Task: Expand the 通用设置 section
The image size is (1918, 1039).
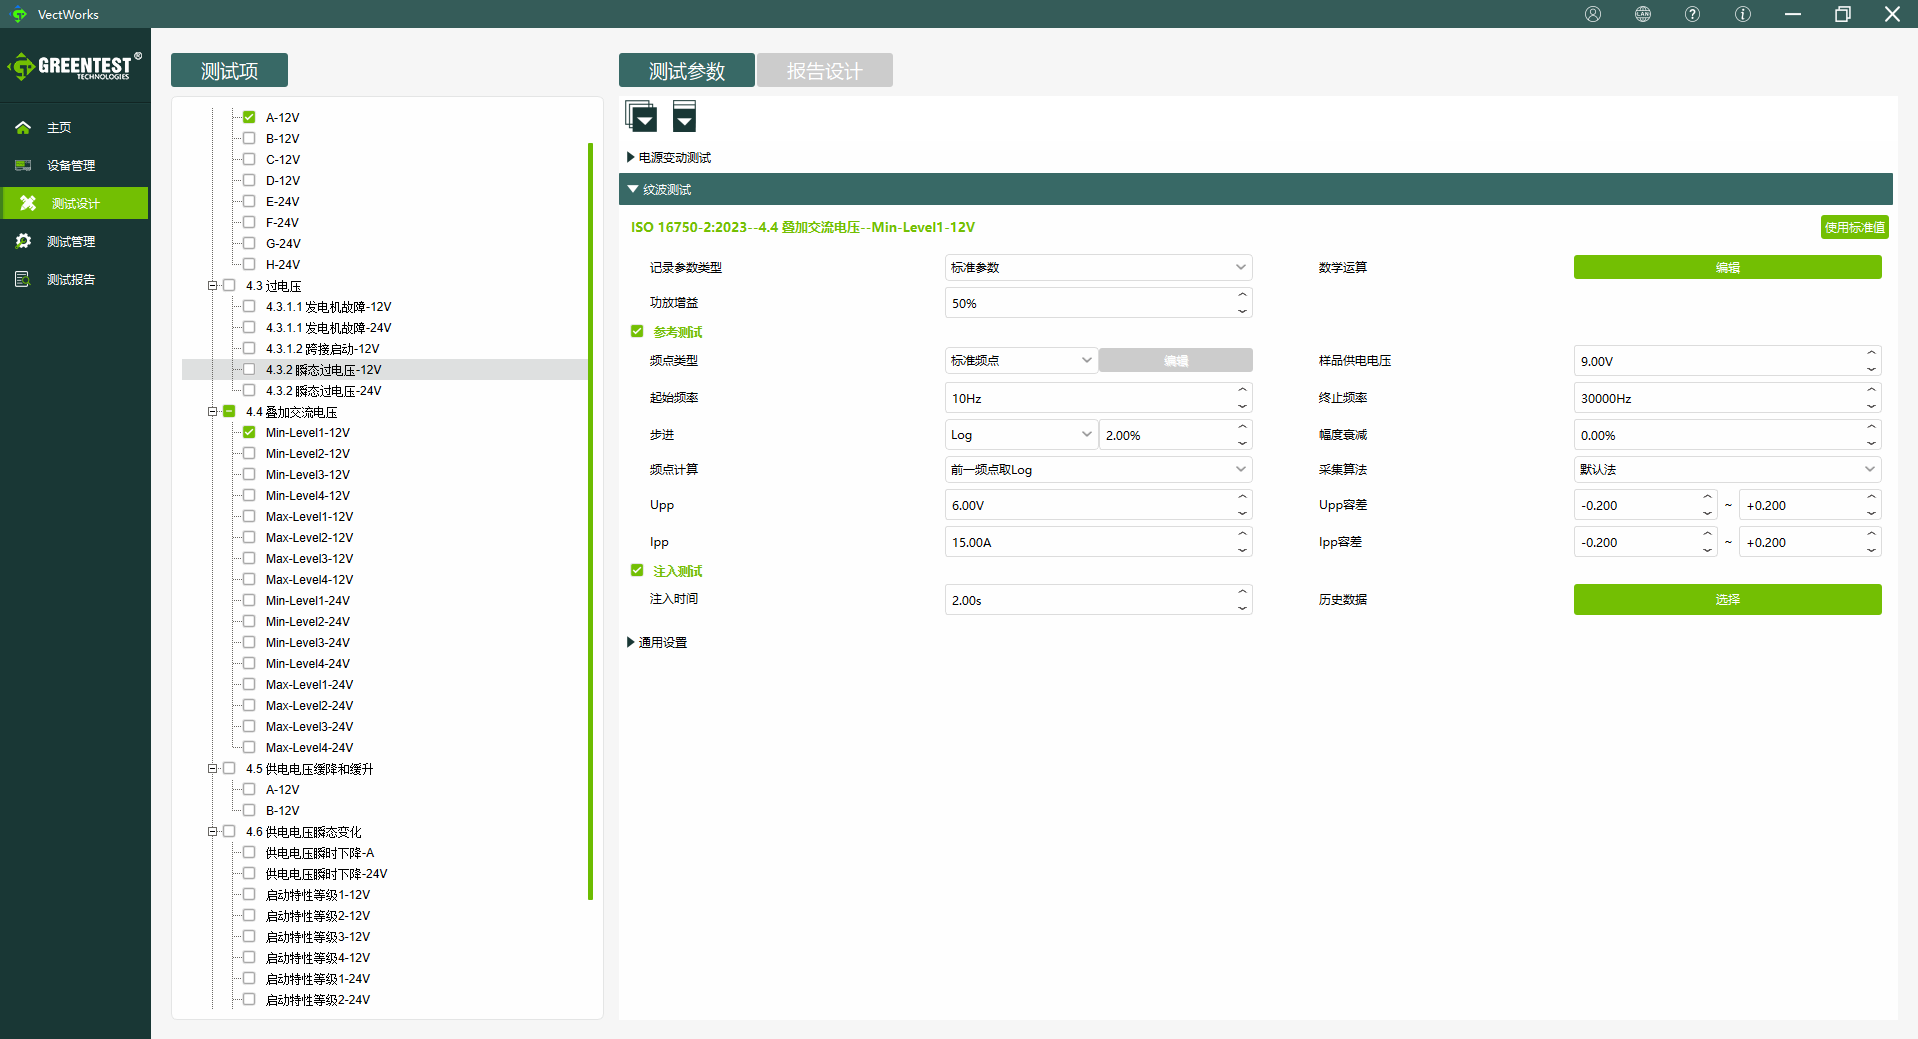Action: point(658,643)
